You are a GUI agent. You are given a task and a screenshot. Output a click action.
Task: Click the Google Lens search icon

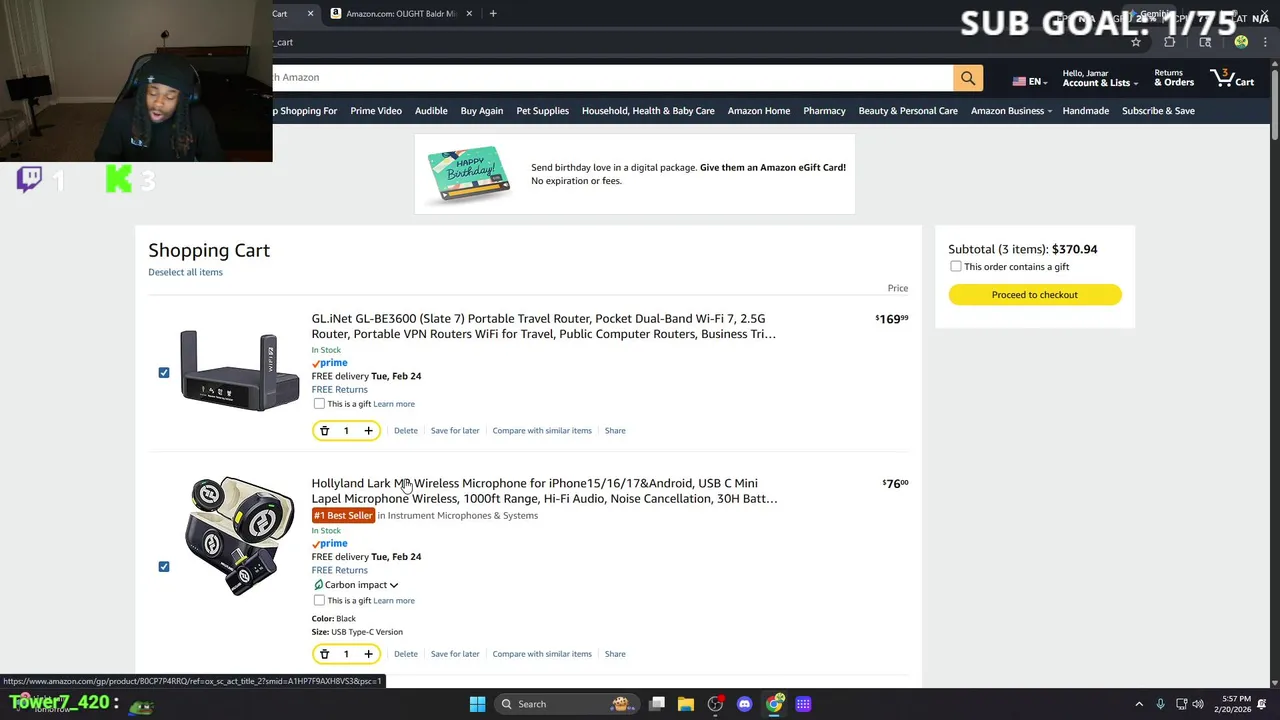click(1205, 42)
